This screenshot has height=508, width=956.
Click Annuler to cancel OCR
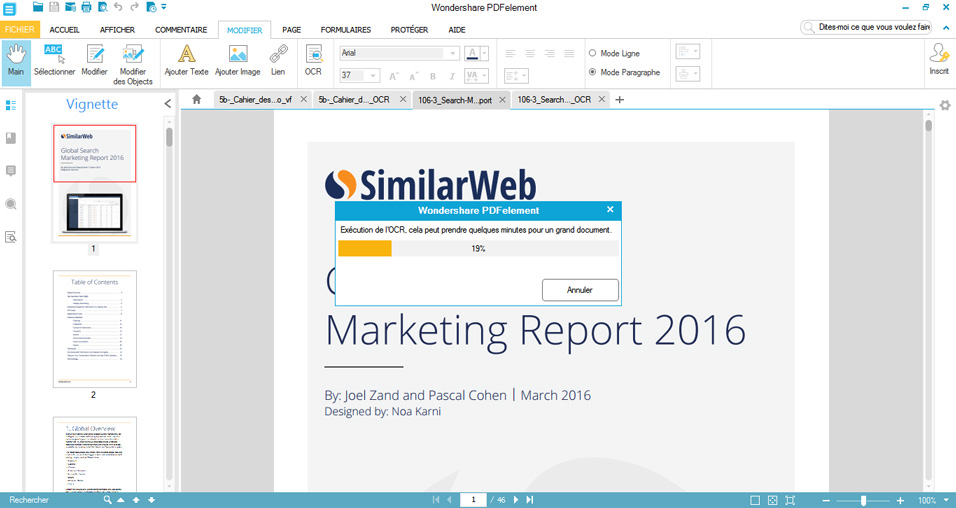coord(580,290)
